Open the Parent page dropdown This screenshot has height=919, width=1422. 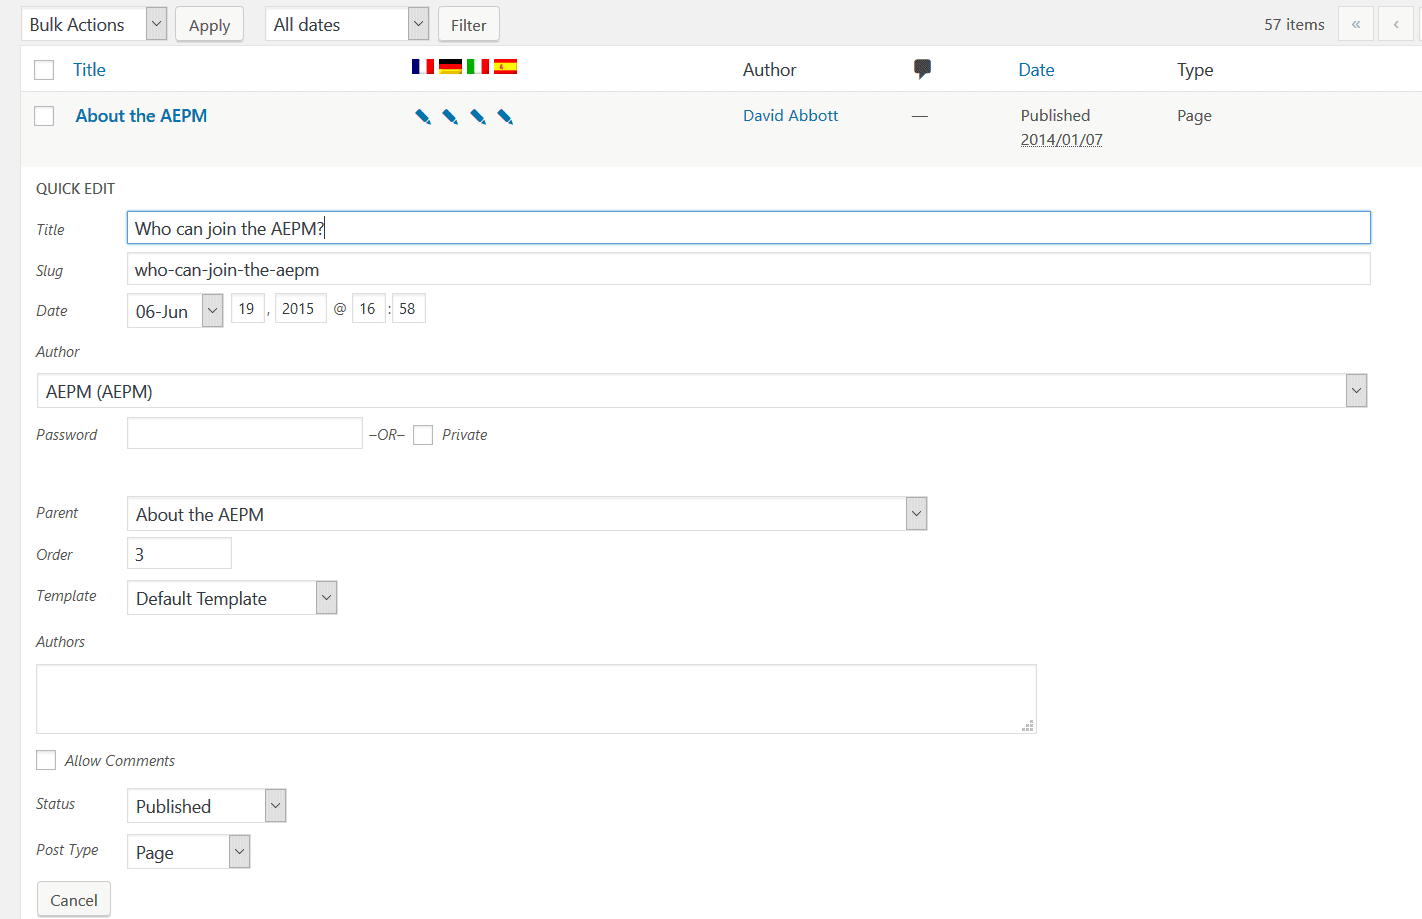pos(526,514)
